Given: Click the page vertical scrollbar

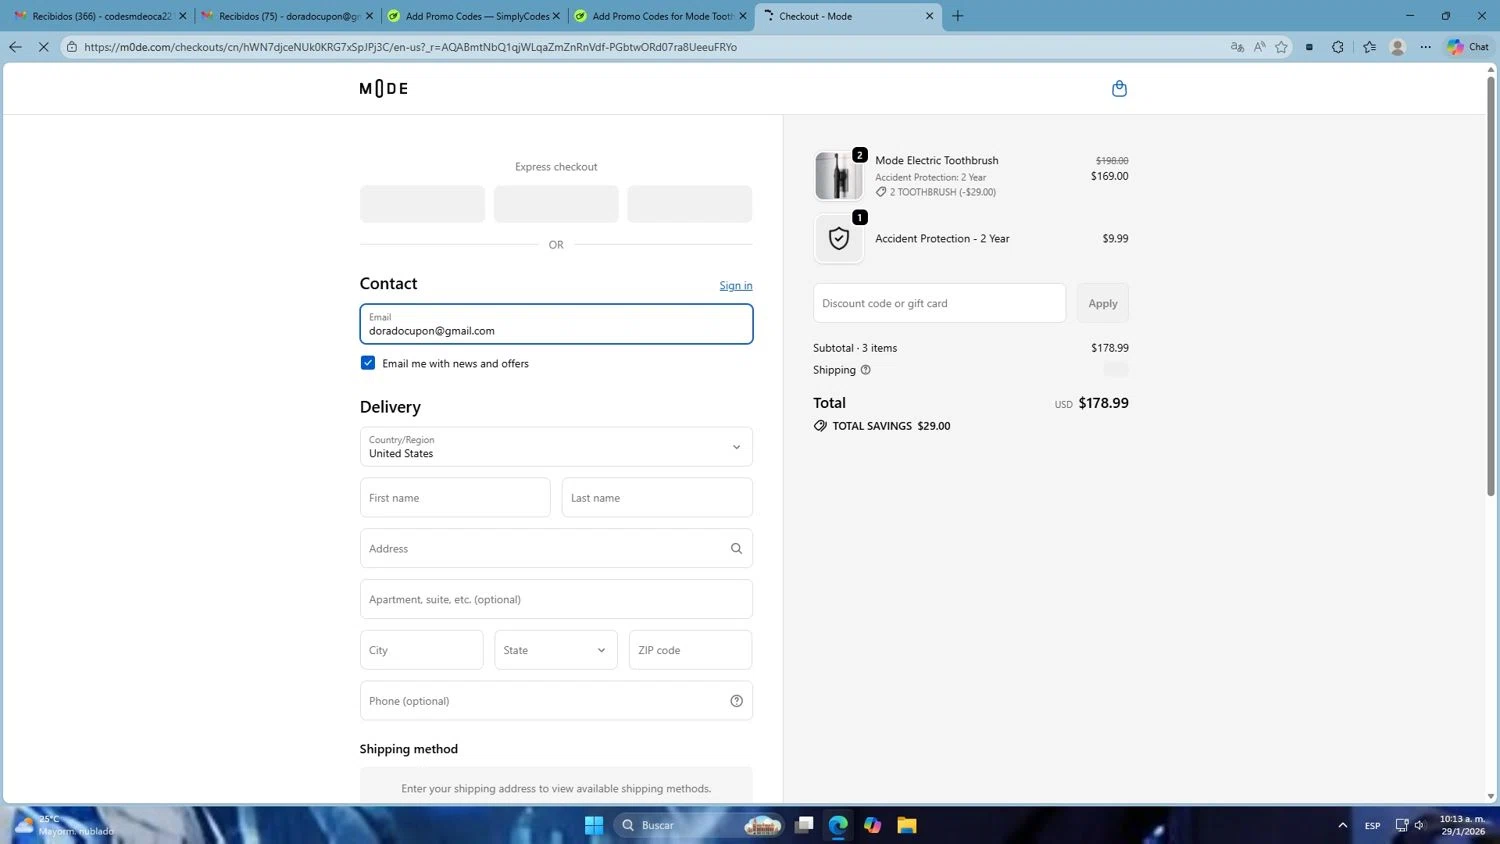Looking at the screenshot, I should coord(1491,285).
